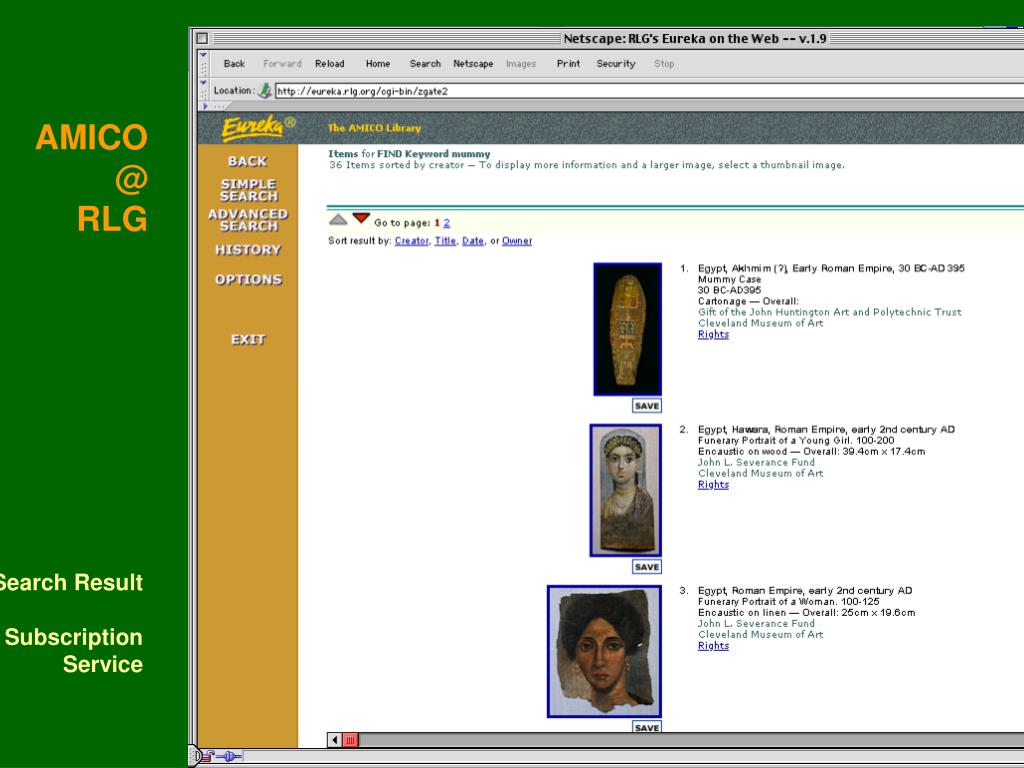Sort results by Owner
The image size is (1024, 768).
coord(517,241)
